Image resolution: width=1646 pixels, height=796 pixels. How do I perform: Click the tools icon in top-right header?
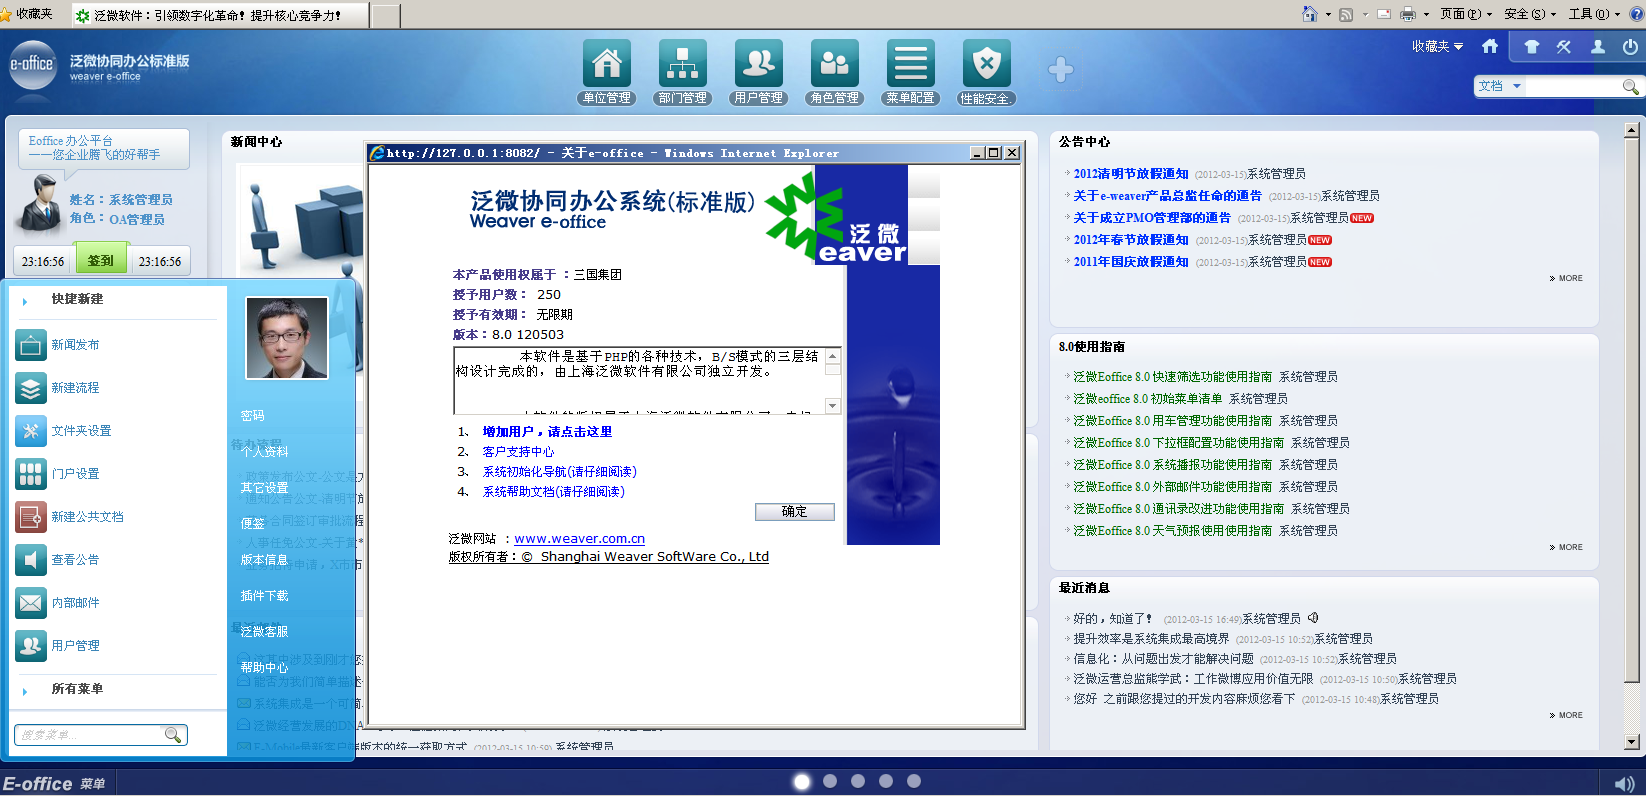1564,46
